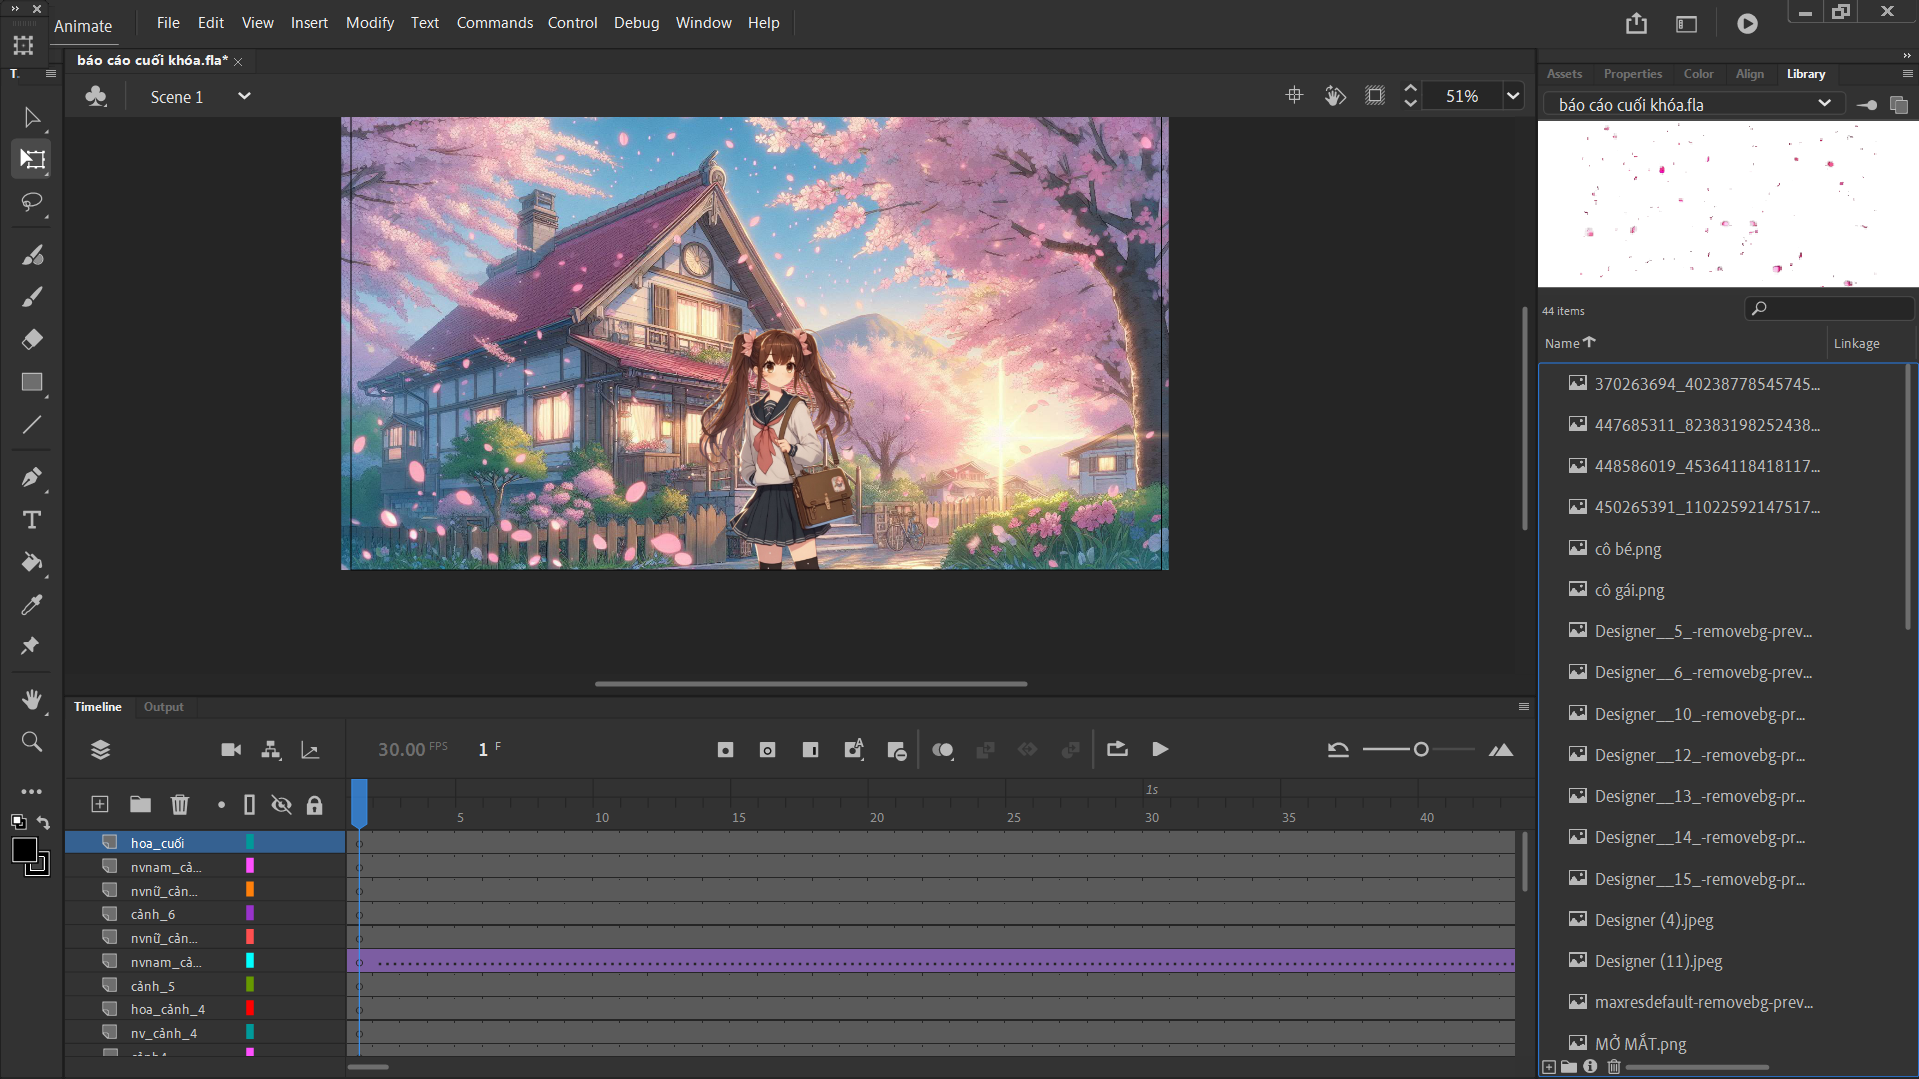The width and height of the screenshot is (1919, 1079).
Task: Select the Classic Brush tool
Action: [x=32, y=297]
